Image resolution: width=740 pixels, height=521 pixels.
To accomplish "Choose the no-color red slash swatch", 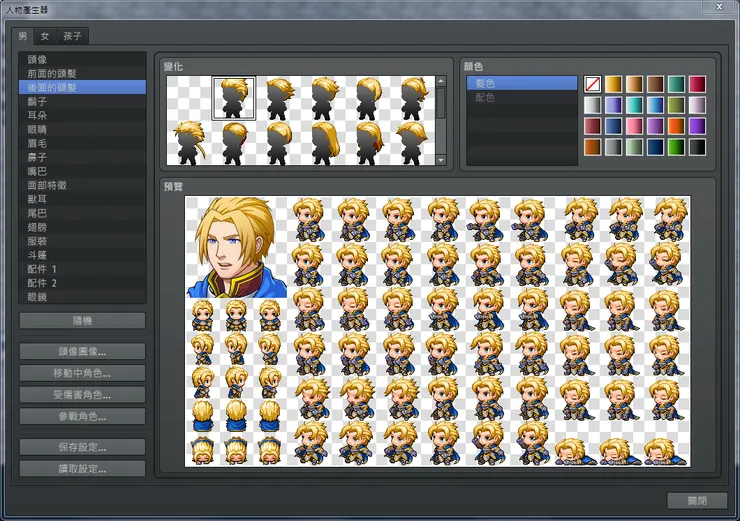I will (x=593, y=84).
